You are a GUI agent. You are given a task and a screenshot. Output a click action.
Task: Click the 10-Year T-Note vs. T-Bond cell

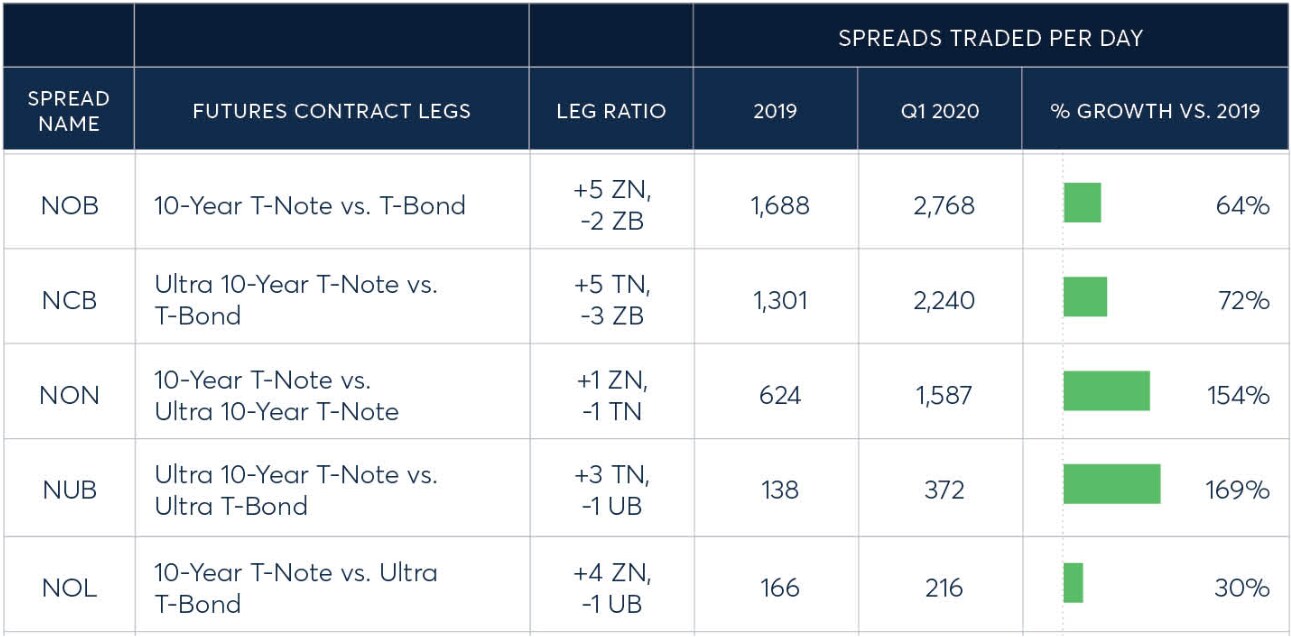click(x=310, y=206)
